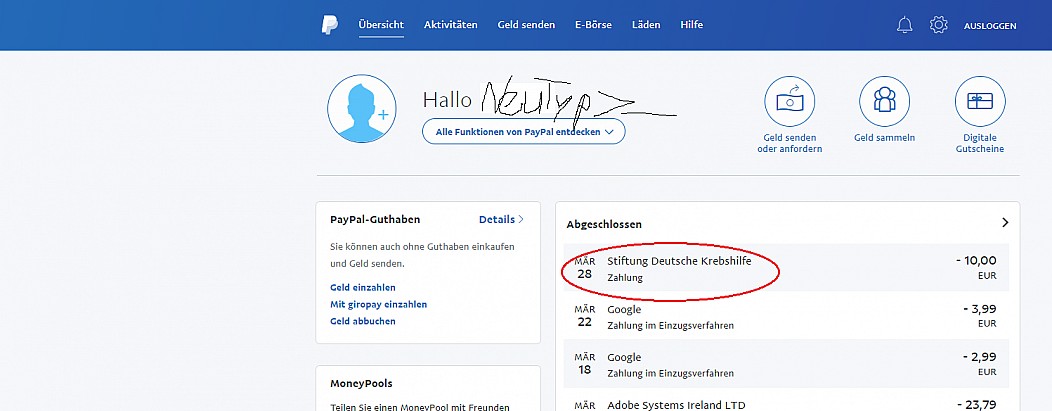The height and width of the screenshot is (411, 1052).
Task: Open PayPal-Guthaben Details chevron link
Action: [x=501, y=219]
